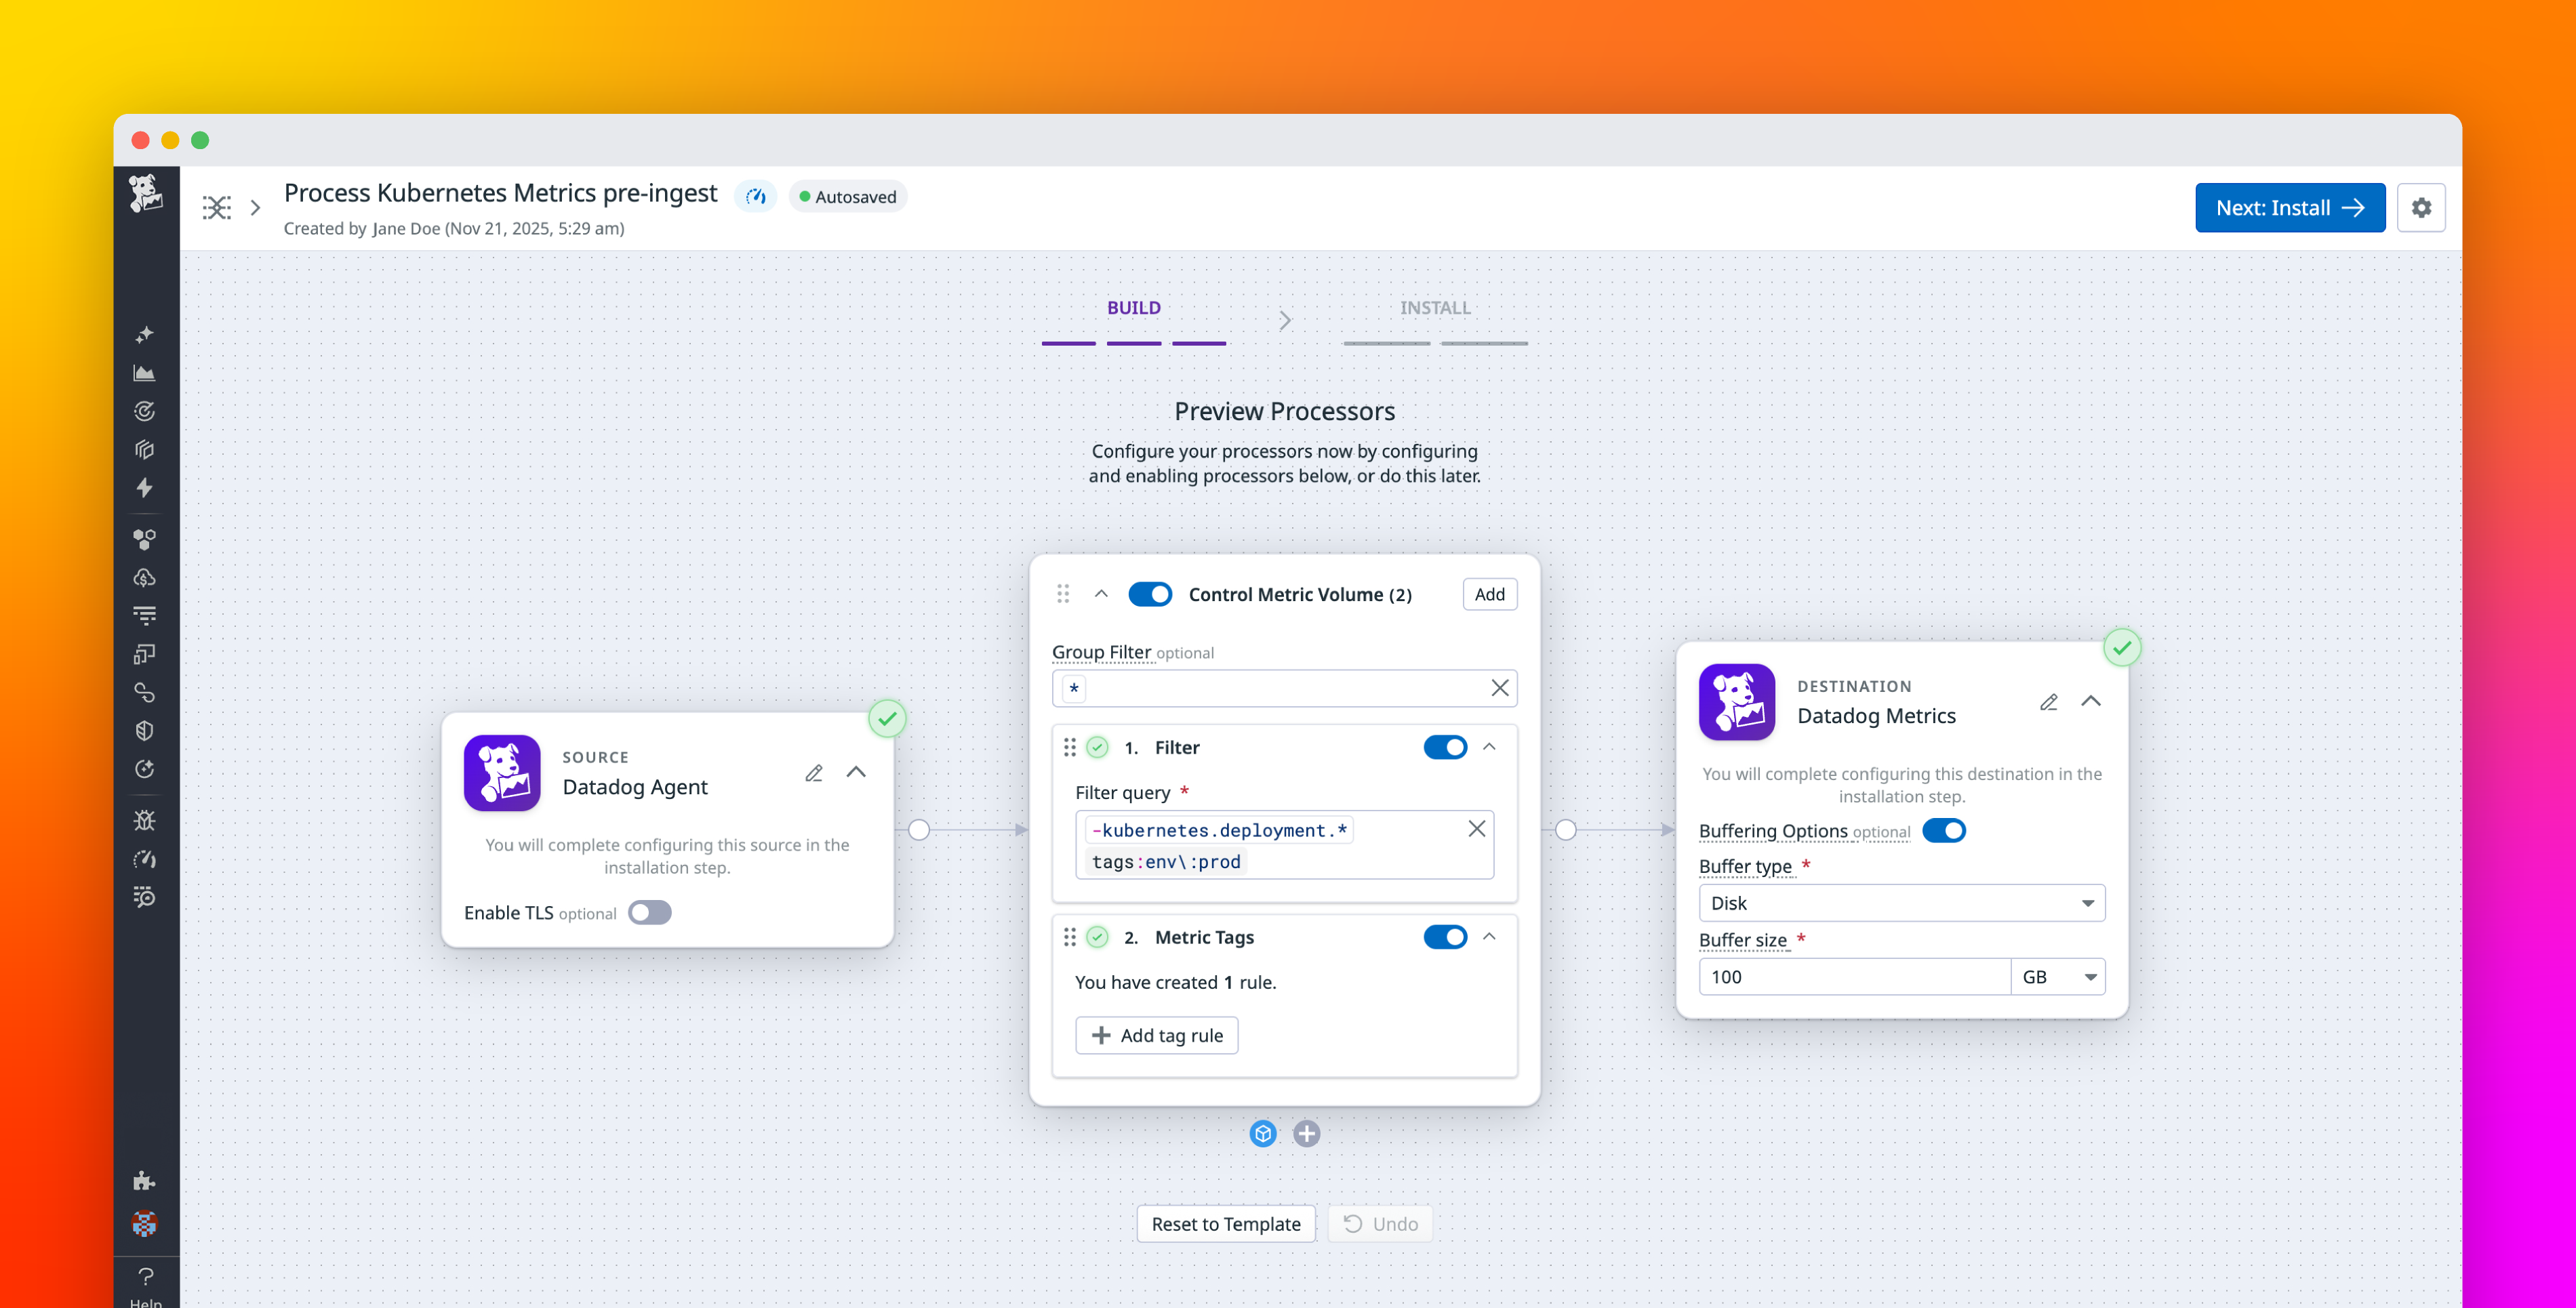Open the Error Tracking bug icon
Image resolution: width=2576 pixels, height=1308 pixels.
click(145, 820)
